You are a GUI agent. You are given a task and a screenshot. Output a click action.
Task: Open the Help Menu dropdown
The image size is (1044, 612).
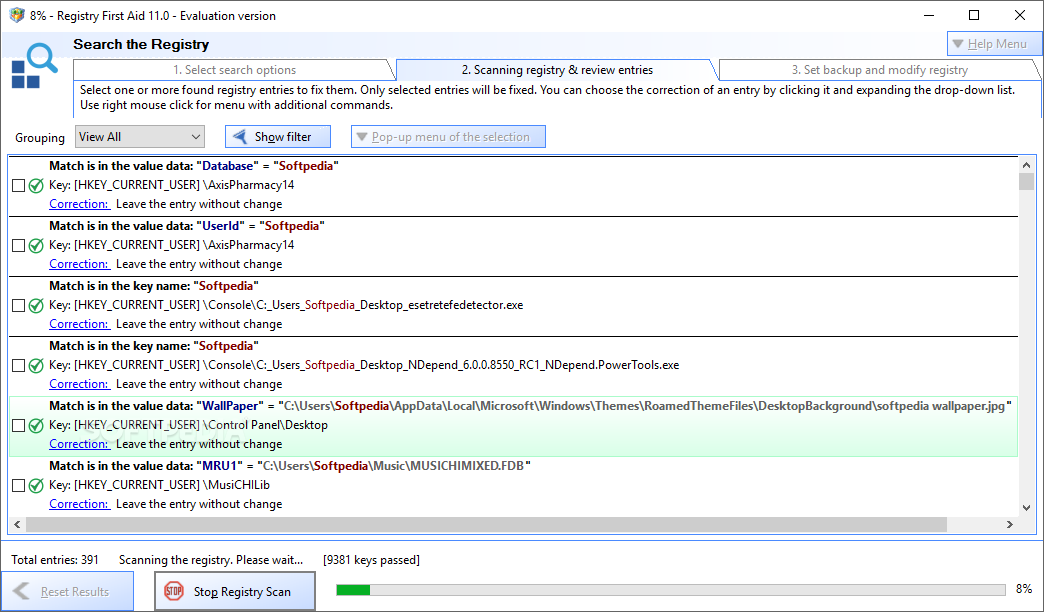click(x=994, y=44)
